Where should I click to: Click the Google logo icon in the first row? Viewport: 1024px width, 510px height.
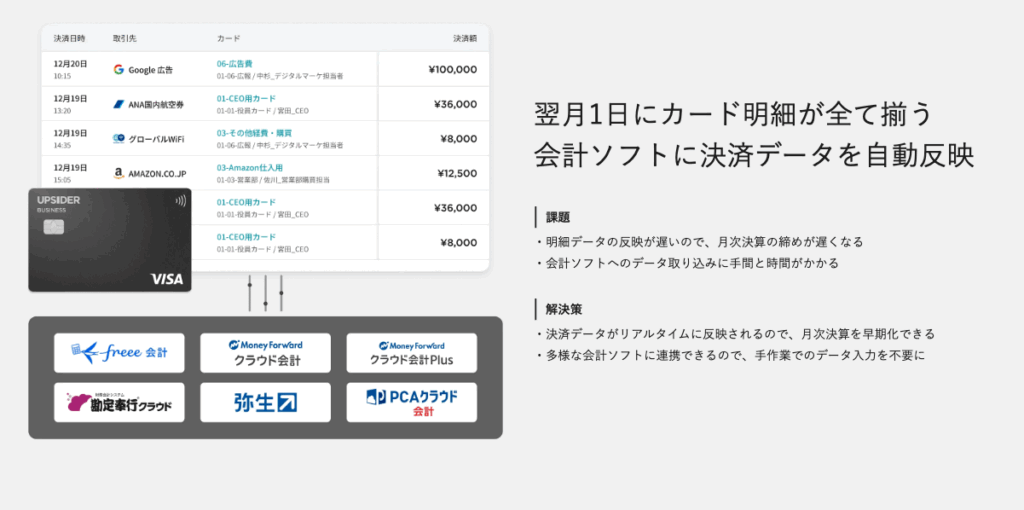(x=119, y=70)
